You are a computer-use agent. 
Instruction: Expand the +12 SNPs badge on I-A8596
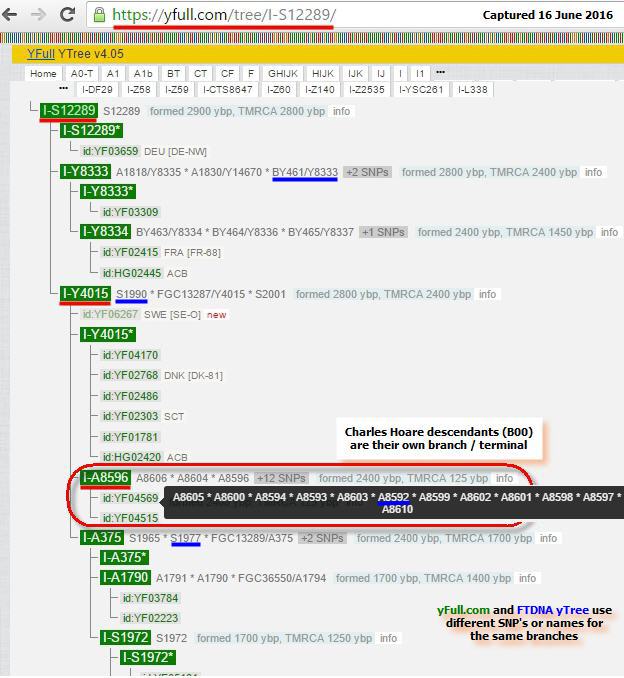coord(282,478)
